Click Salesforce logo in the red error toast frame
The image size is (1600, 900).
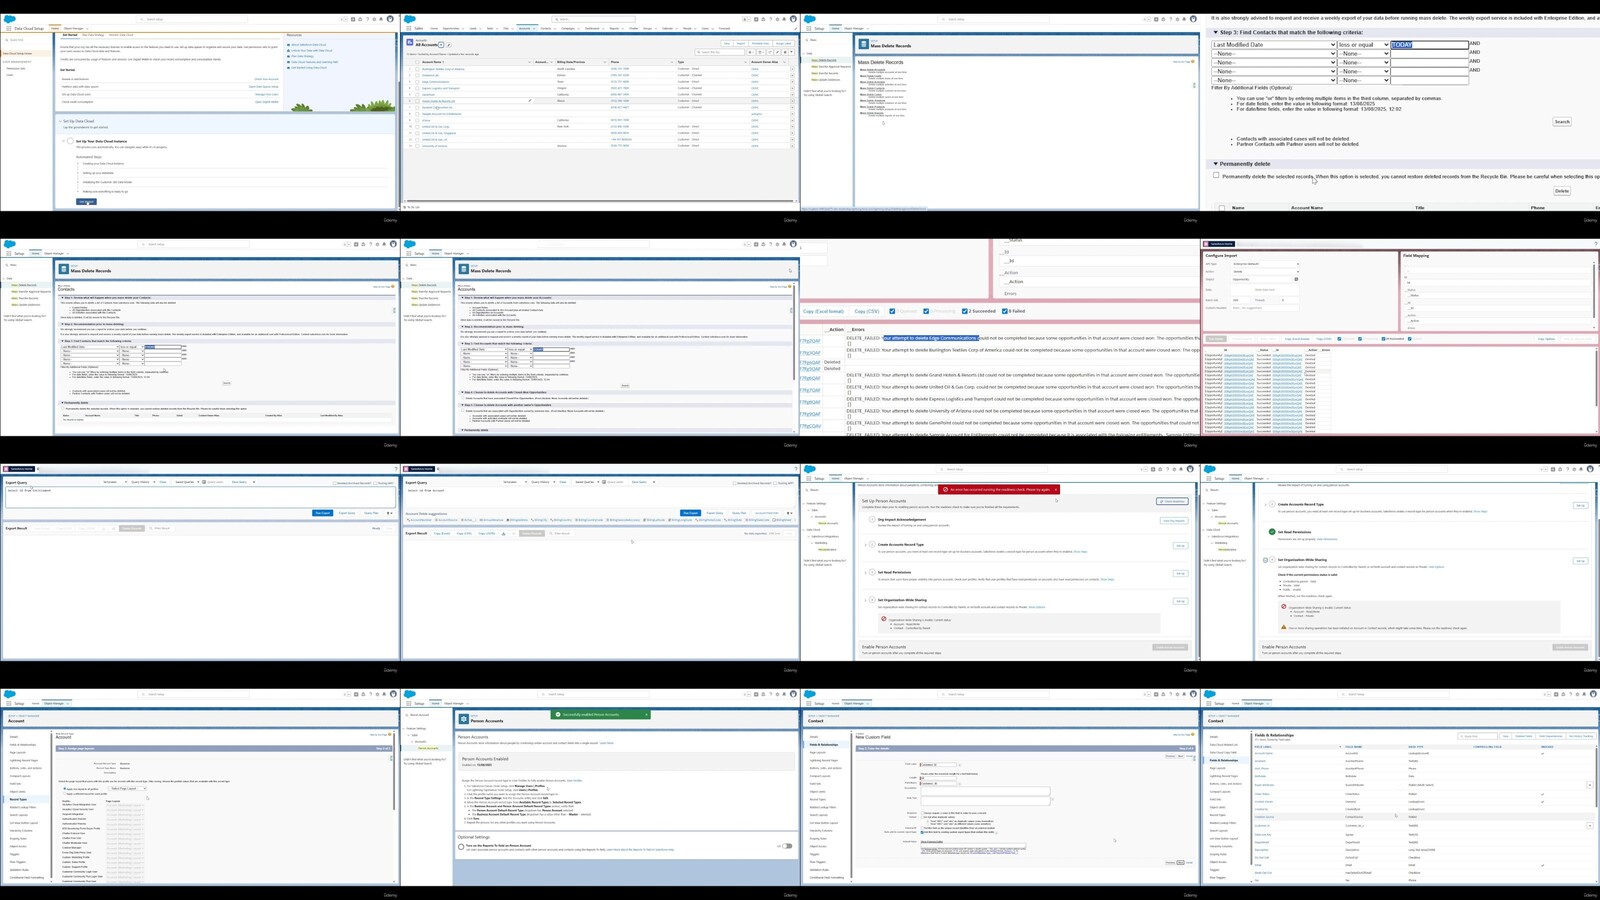809,469
